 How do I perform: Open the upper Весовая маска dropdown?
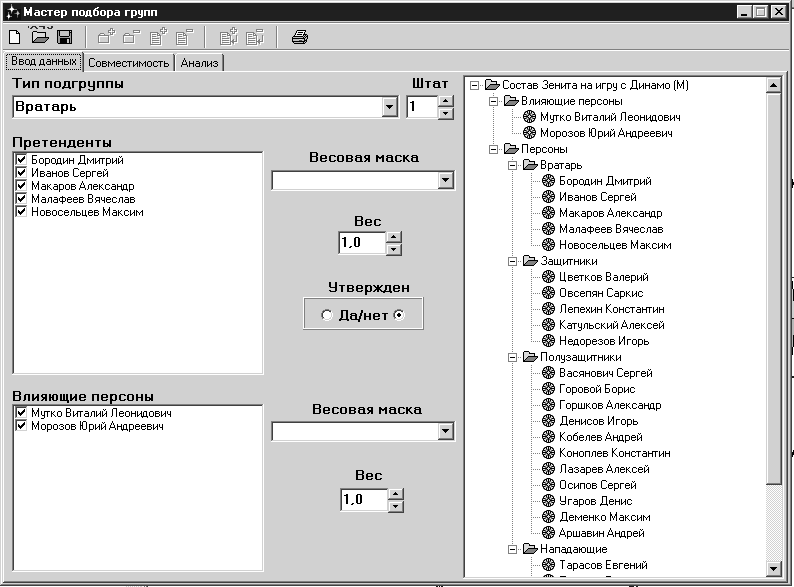pos(445,180)
